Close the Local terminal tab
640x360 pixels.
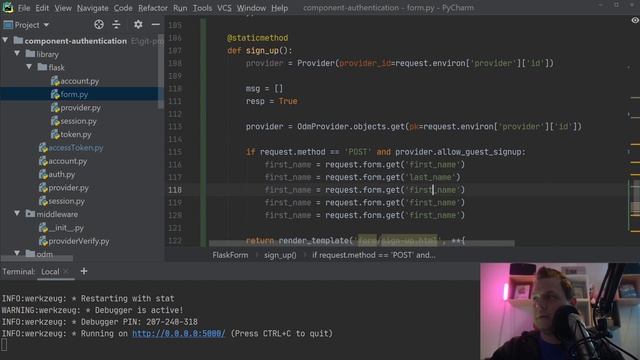[66, 271]
